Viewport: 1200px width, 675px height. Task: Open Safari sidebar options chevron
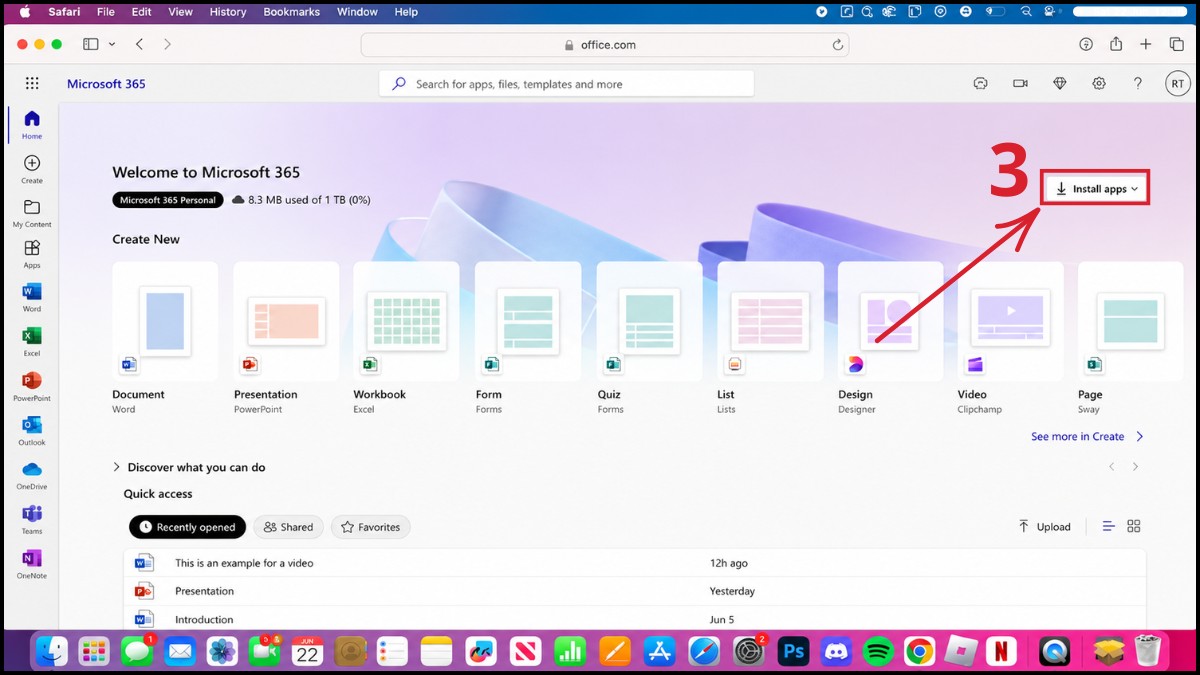(112, 44)
